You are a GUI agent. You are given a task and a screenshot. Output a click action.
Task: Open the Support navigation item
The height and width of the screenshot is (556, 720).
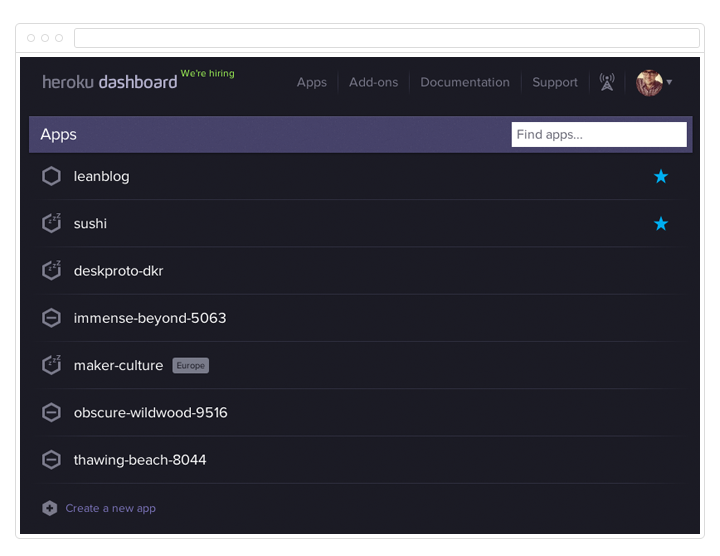(555, 82)
